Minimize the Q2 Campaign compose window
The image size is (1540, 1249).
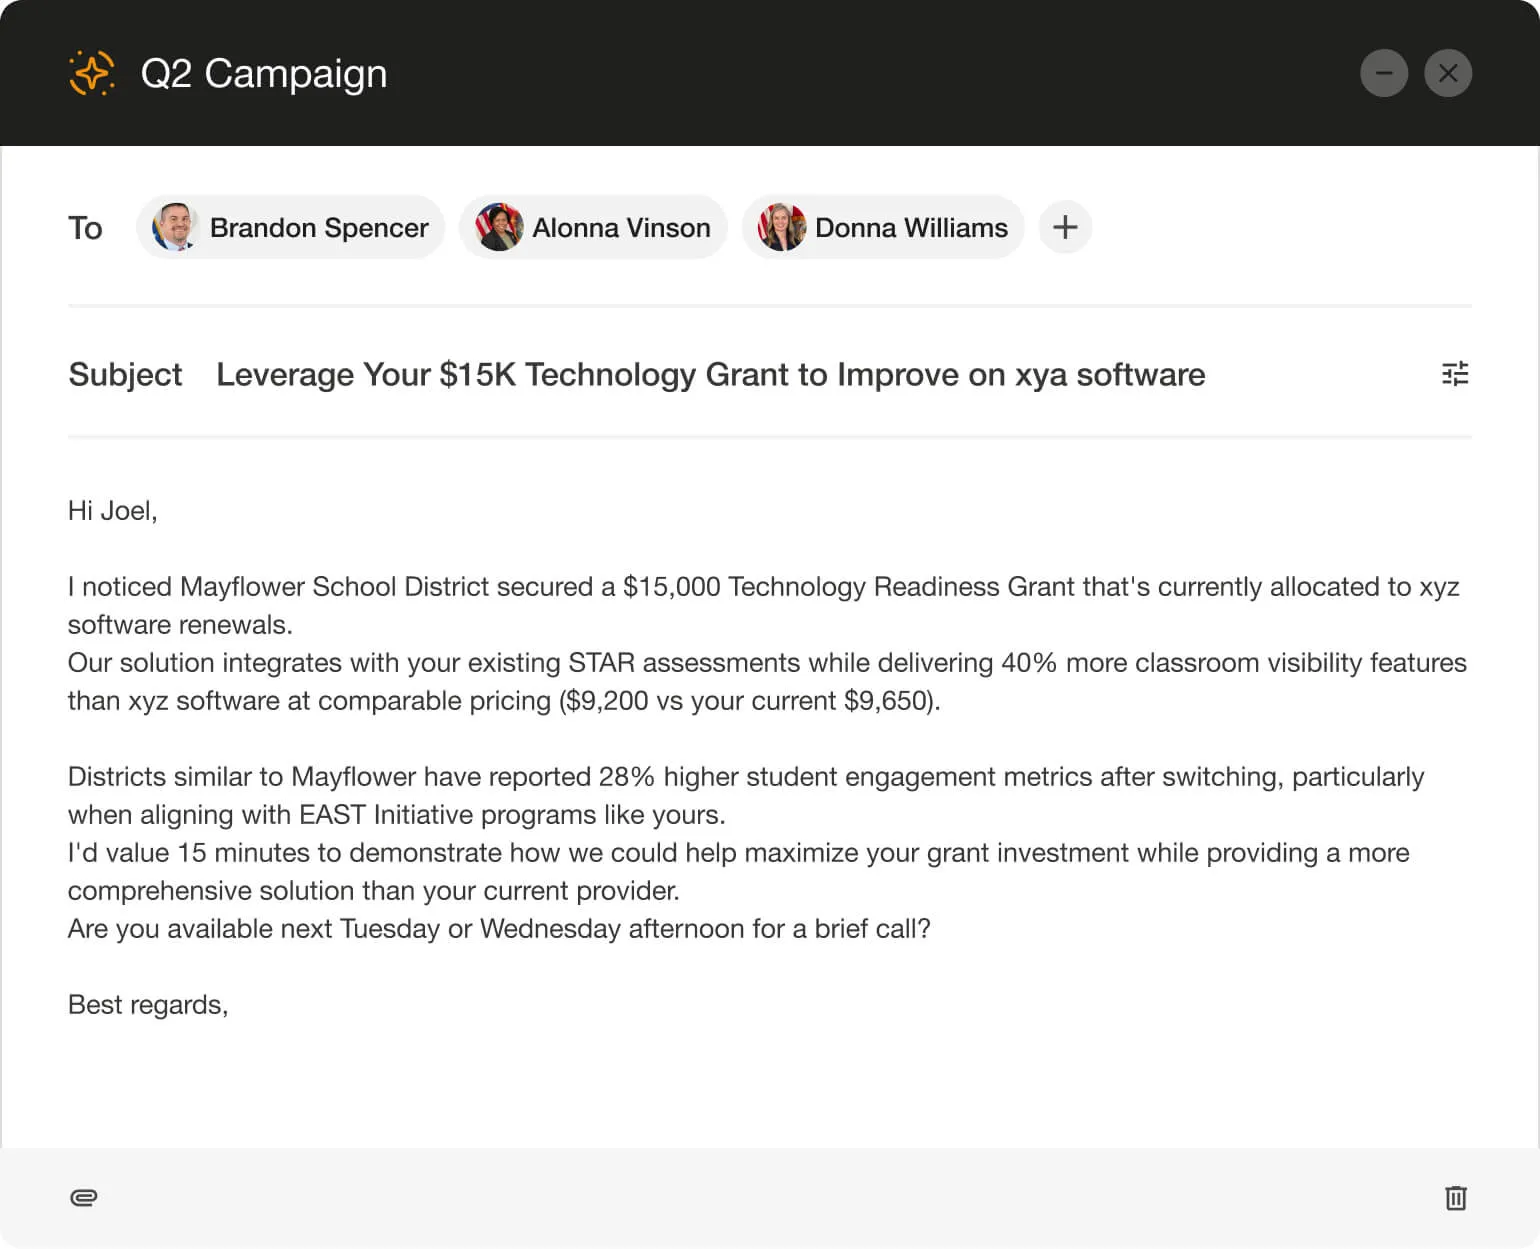[1384, 73]
